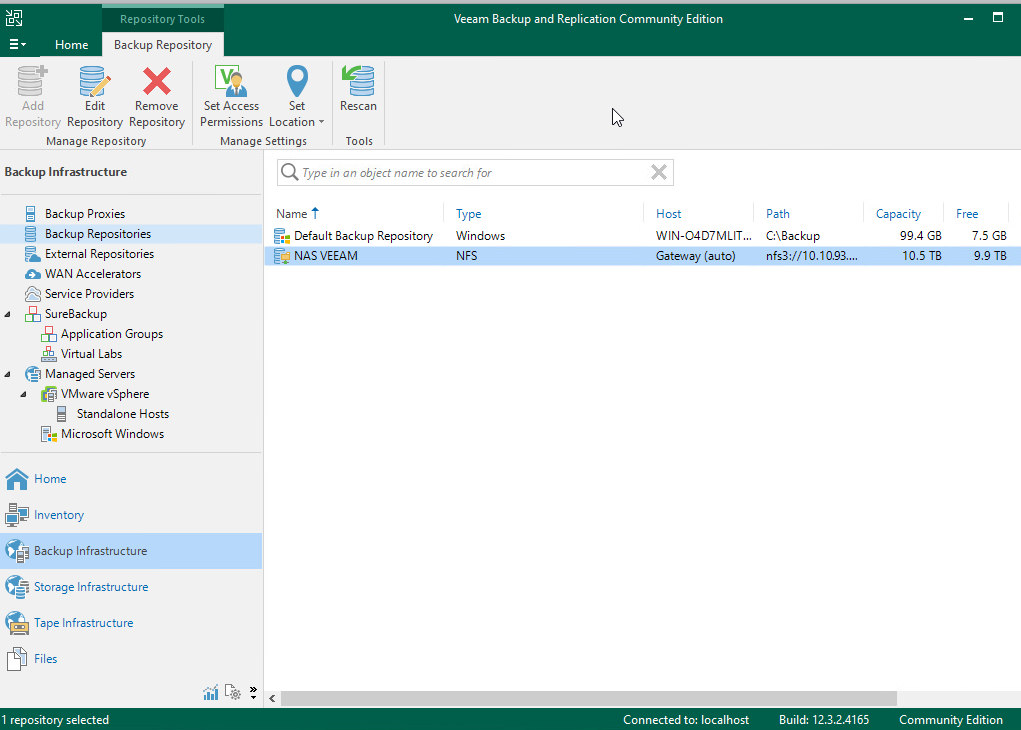Open WAN Accelerators node

[x=92, y=274]
